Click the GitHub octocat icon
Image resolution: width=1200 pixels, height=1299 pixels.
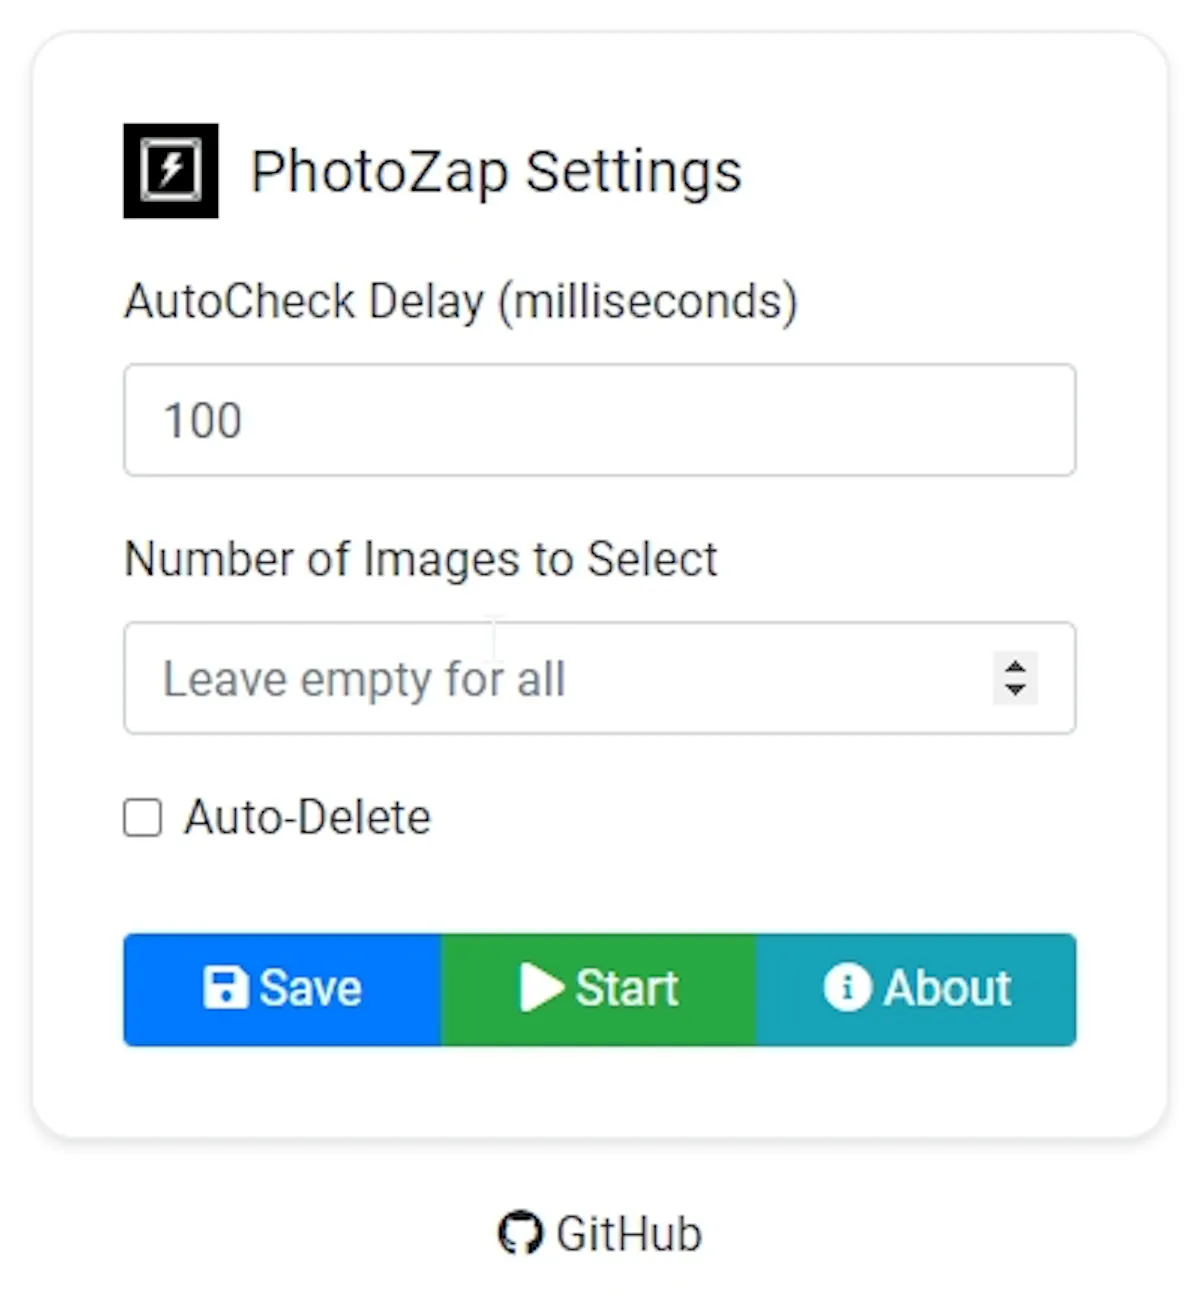pos(520,1233)
